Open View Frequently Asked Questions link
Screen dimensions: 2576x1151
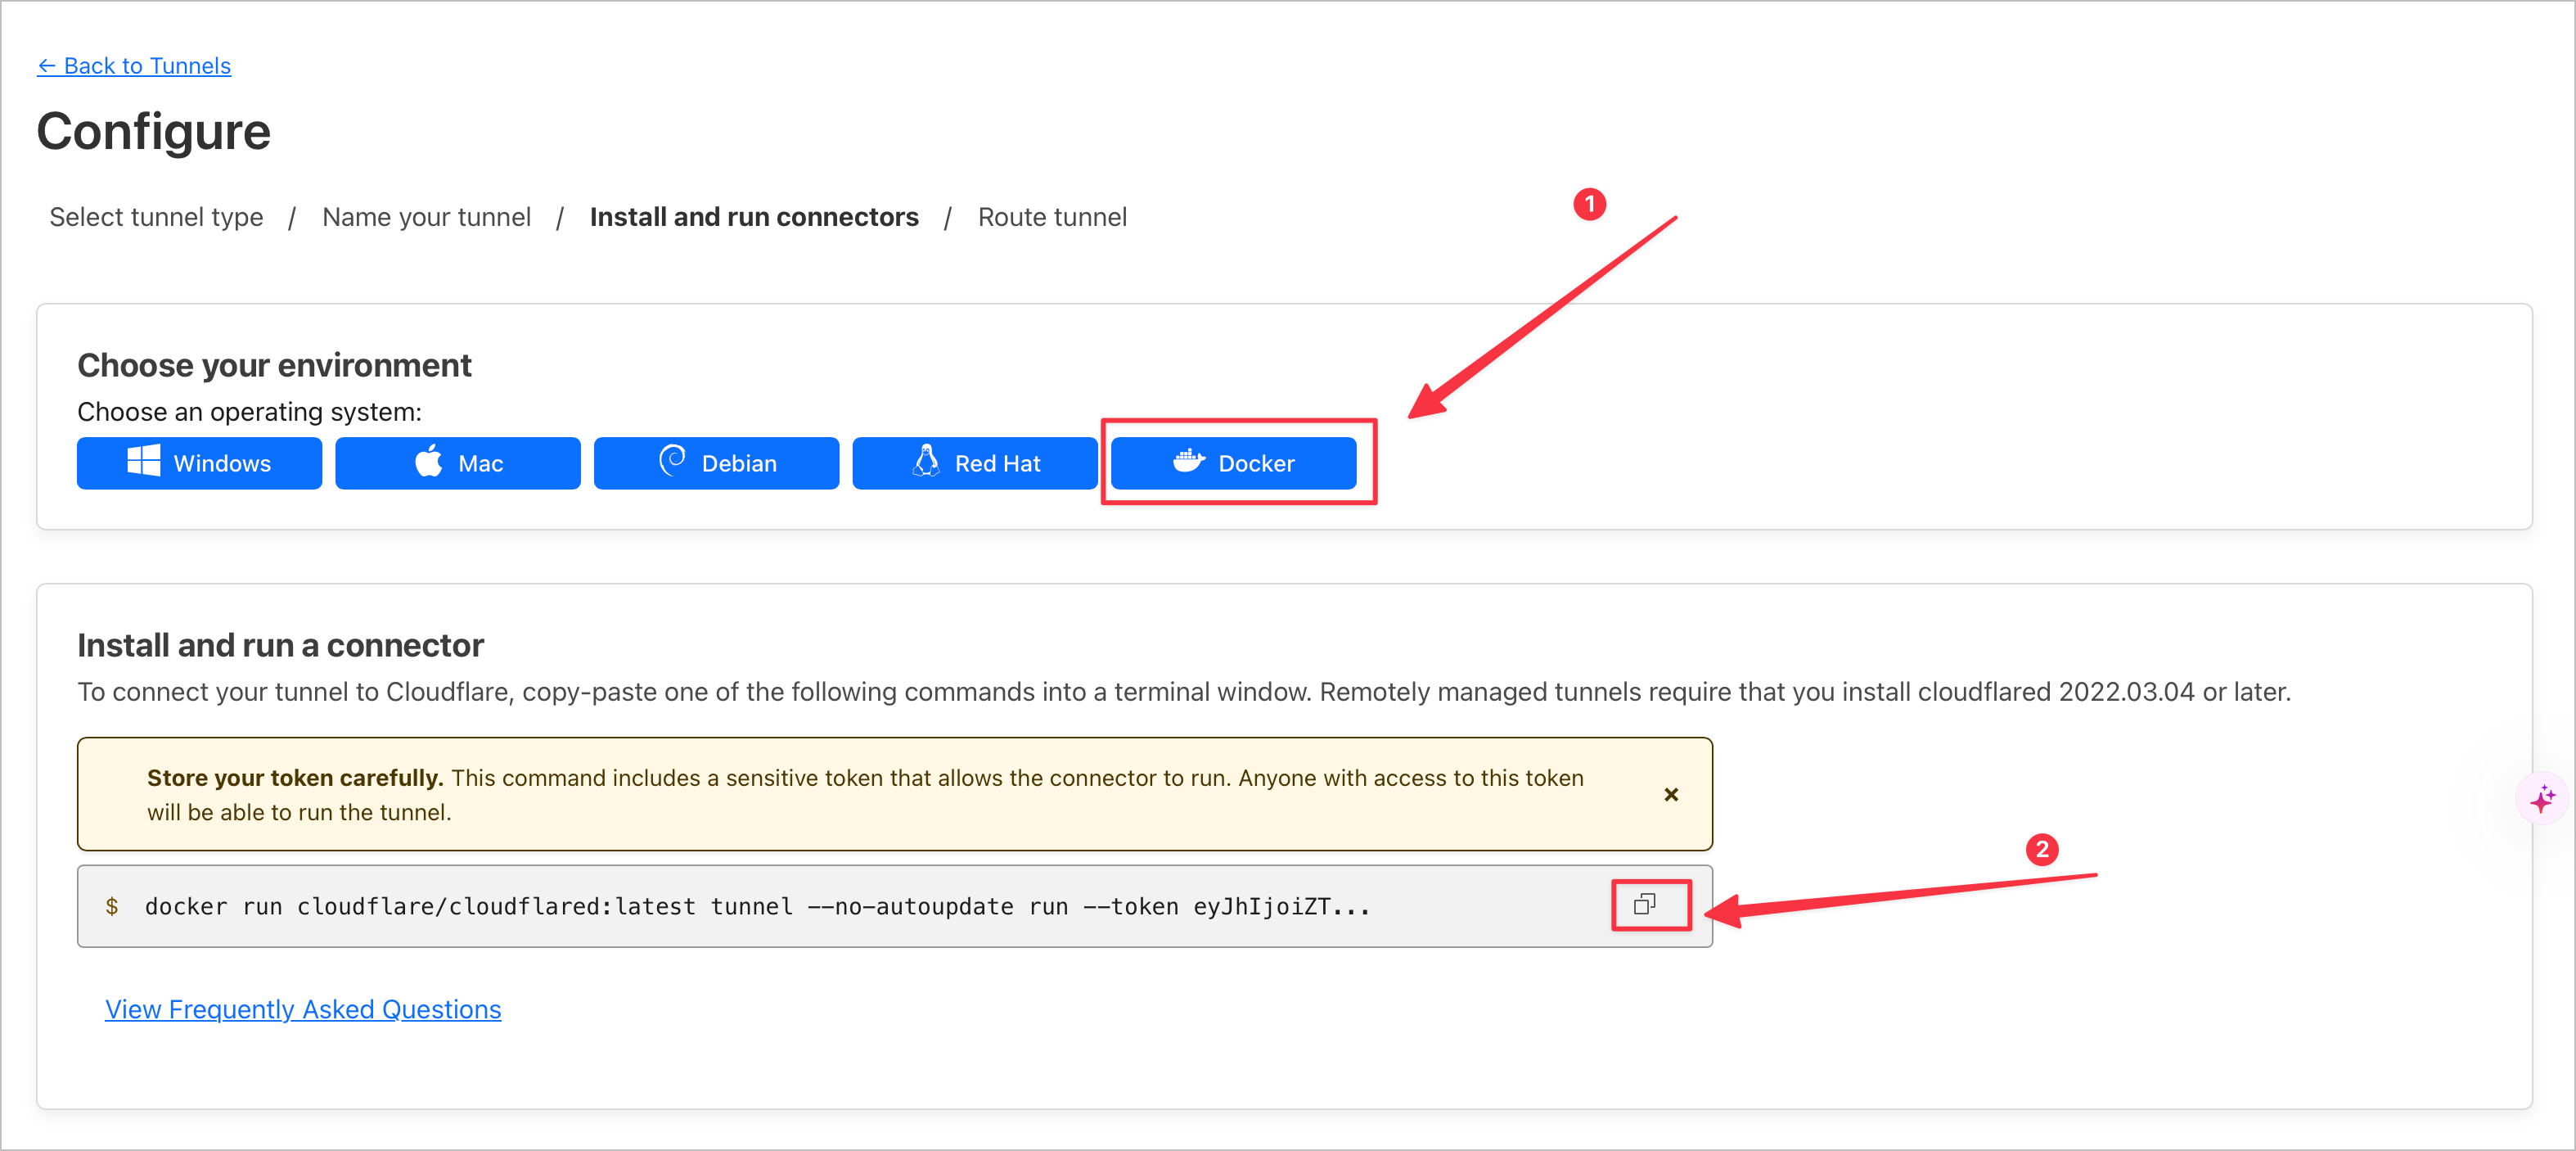[x=303, y=1009]
